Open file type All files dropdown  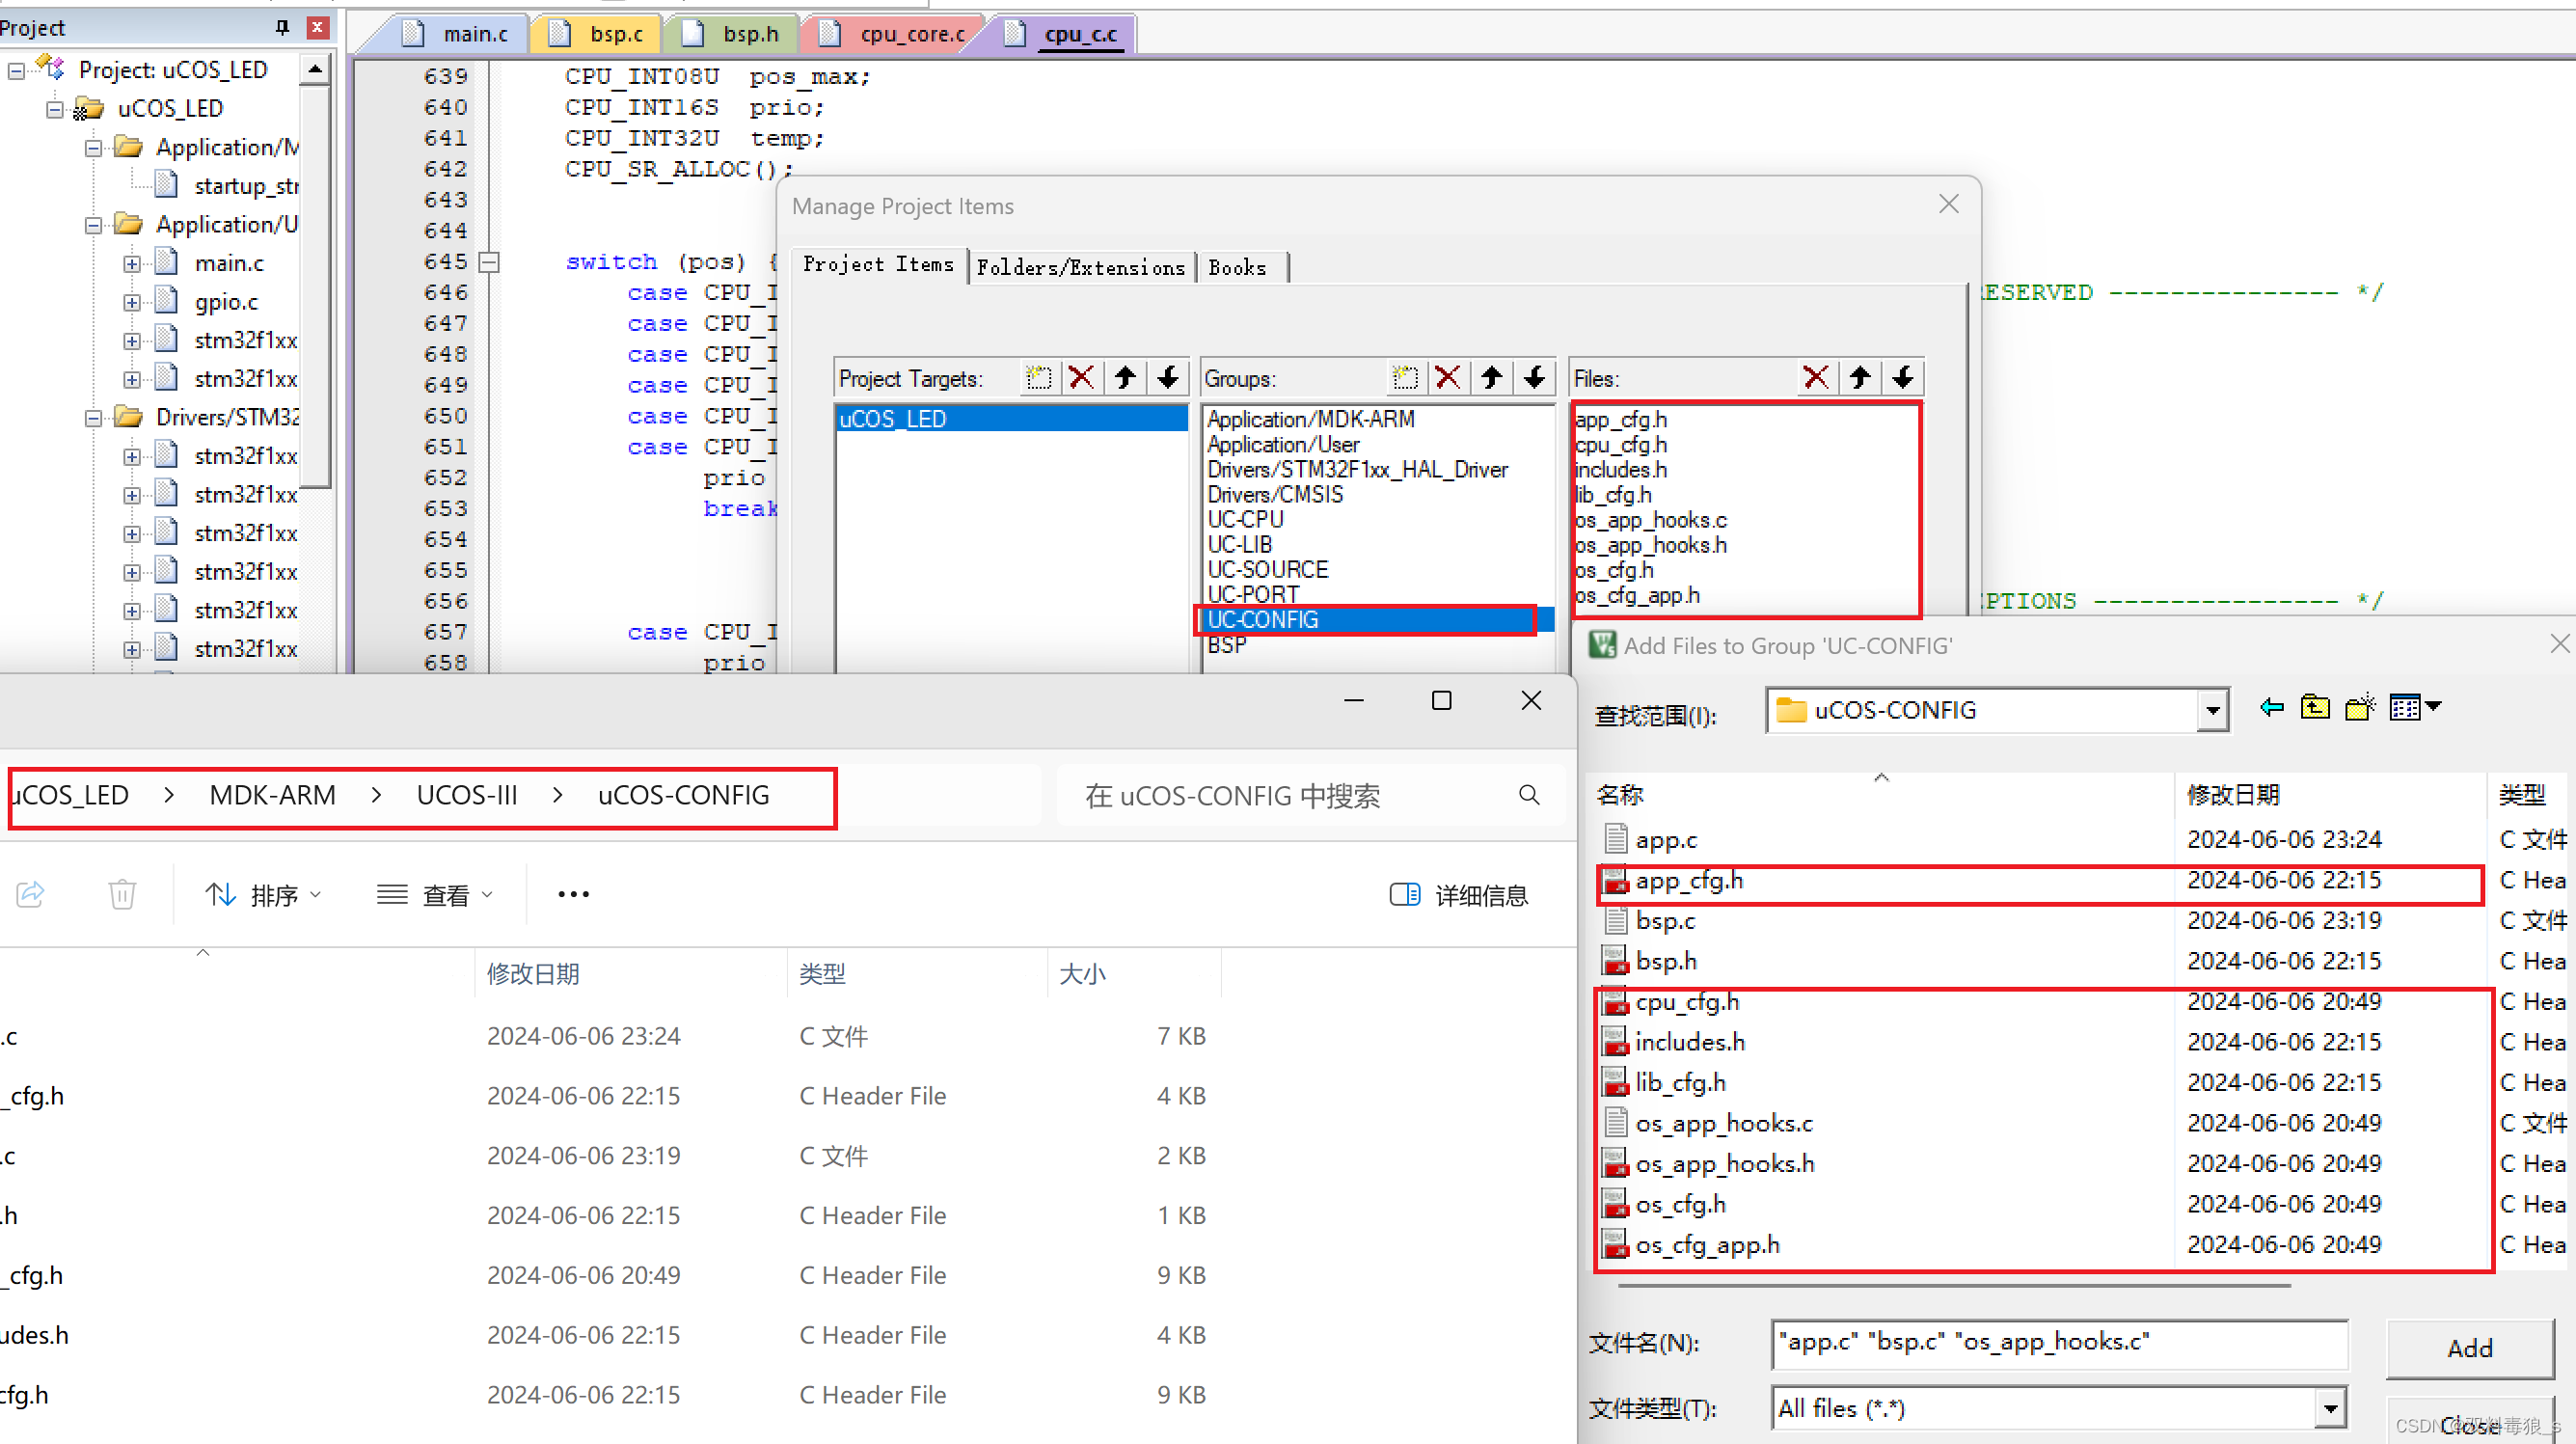click(2330, 1408)
